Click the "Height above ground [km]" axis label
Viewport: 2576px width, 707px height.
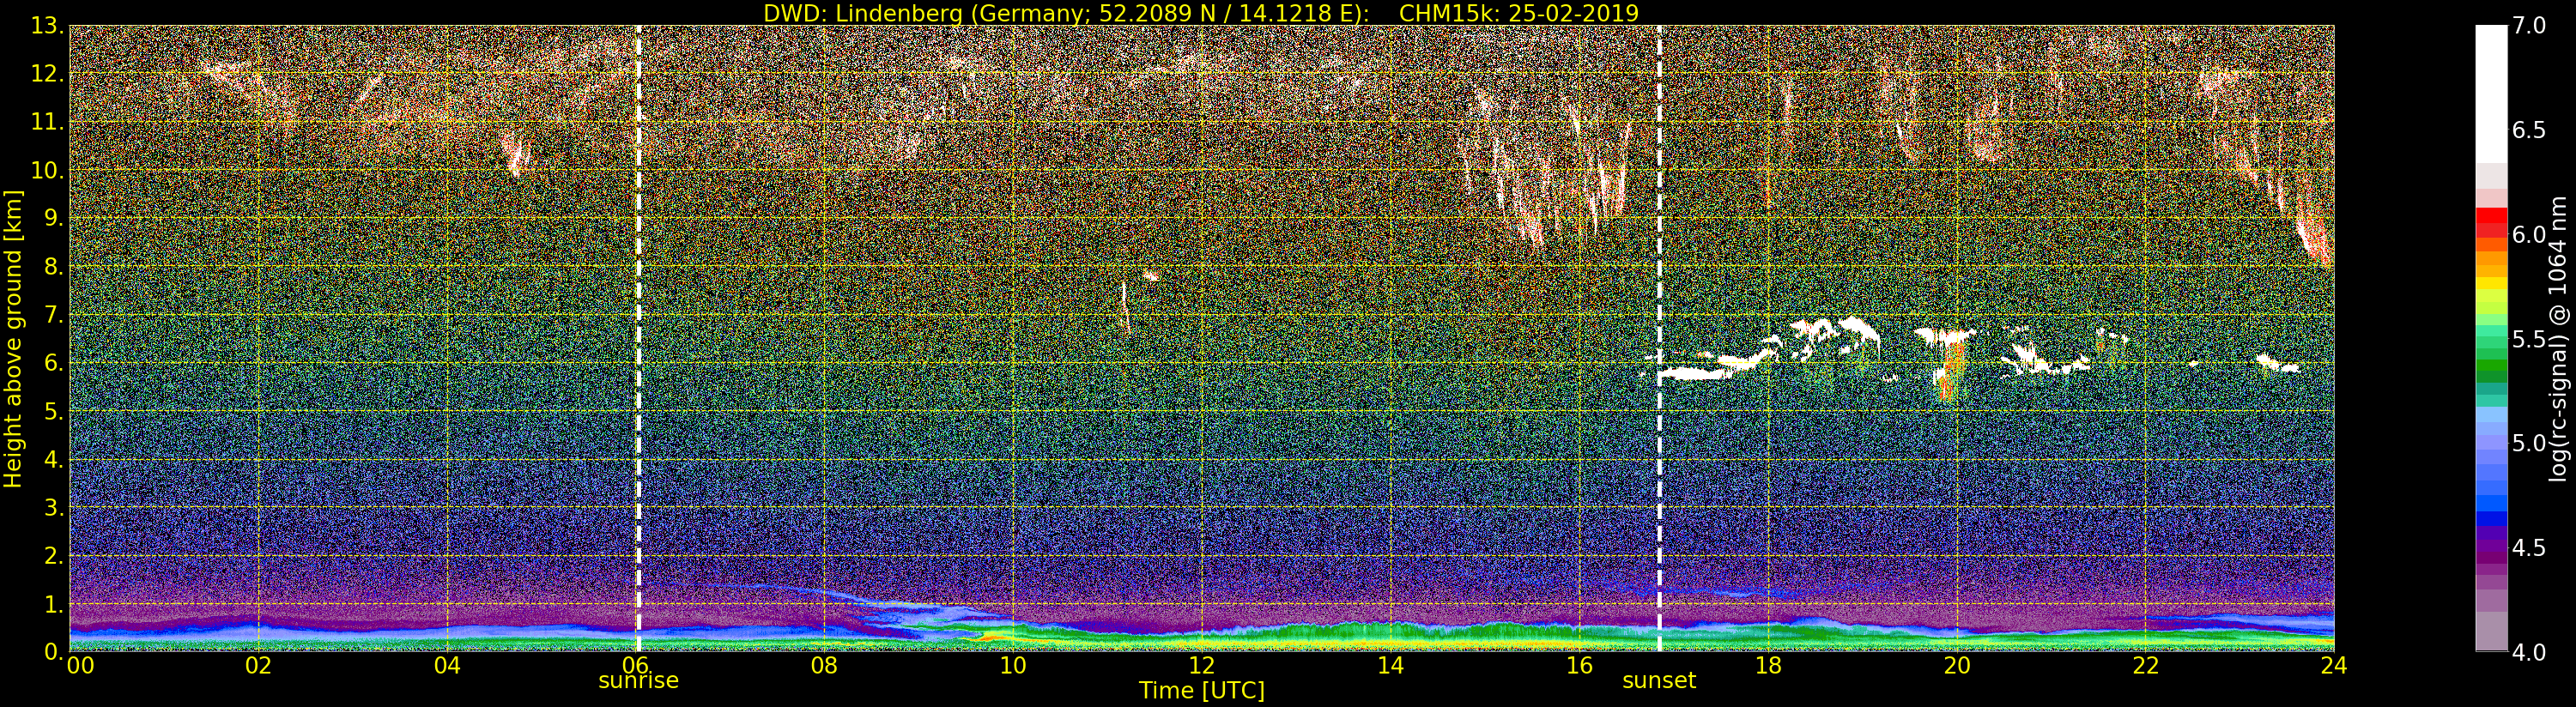point(13,338)
